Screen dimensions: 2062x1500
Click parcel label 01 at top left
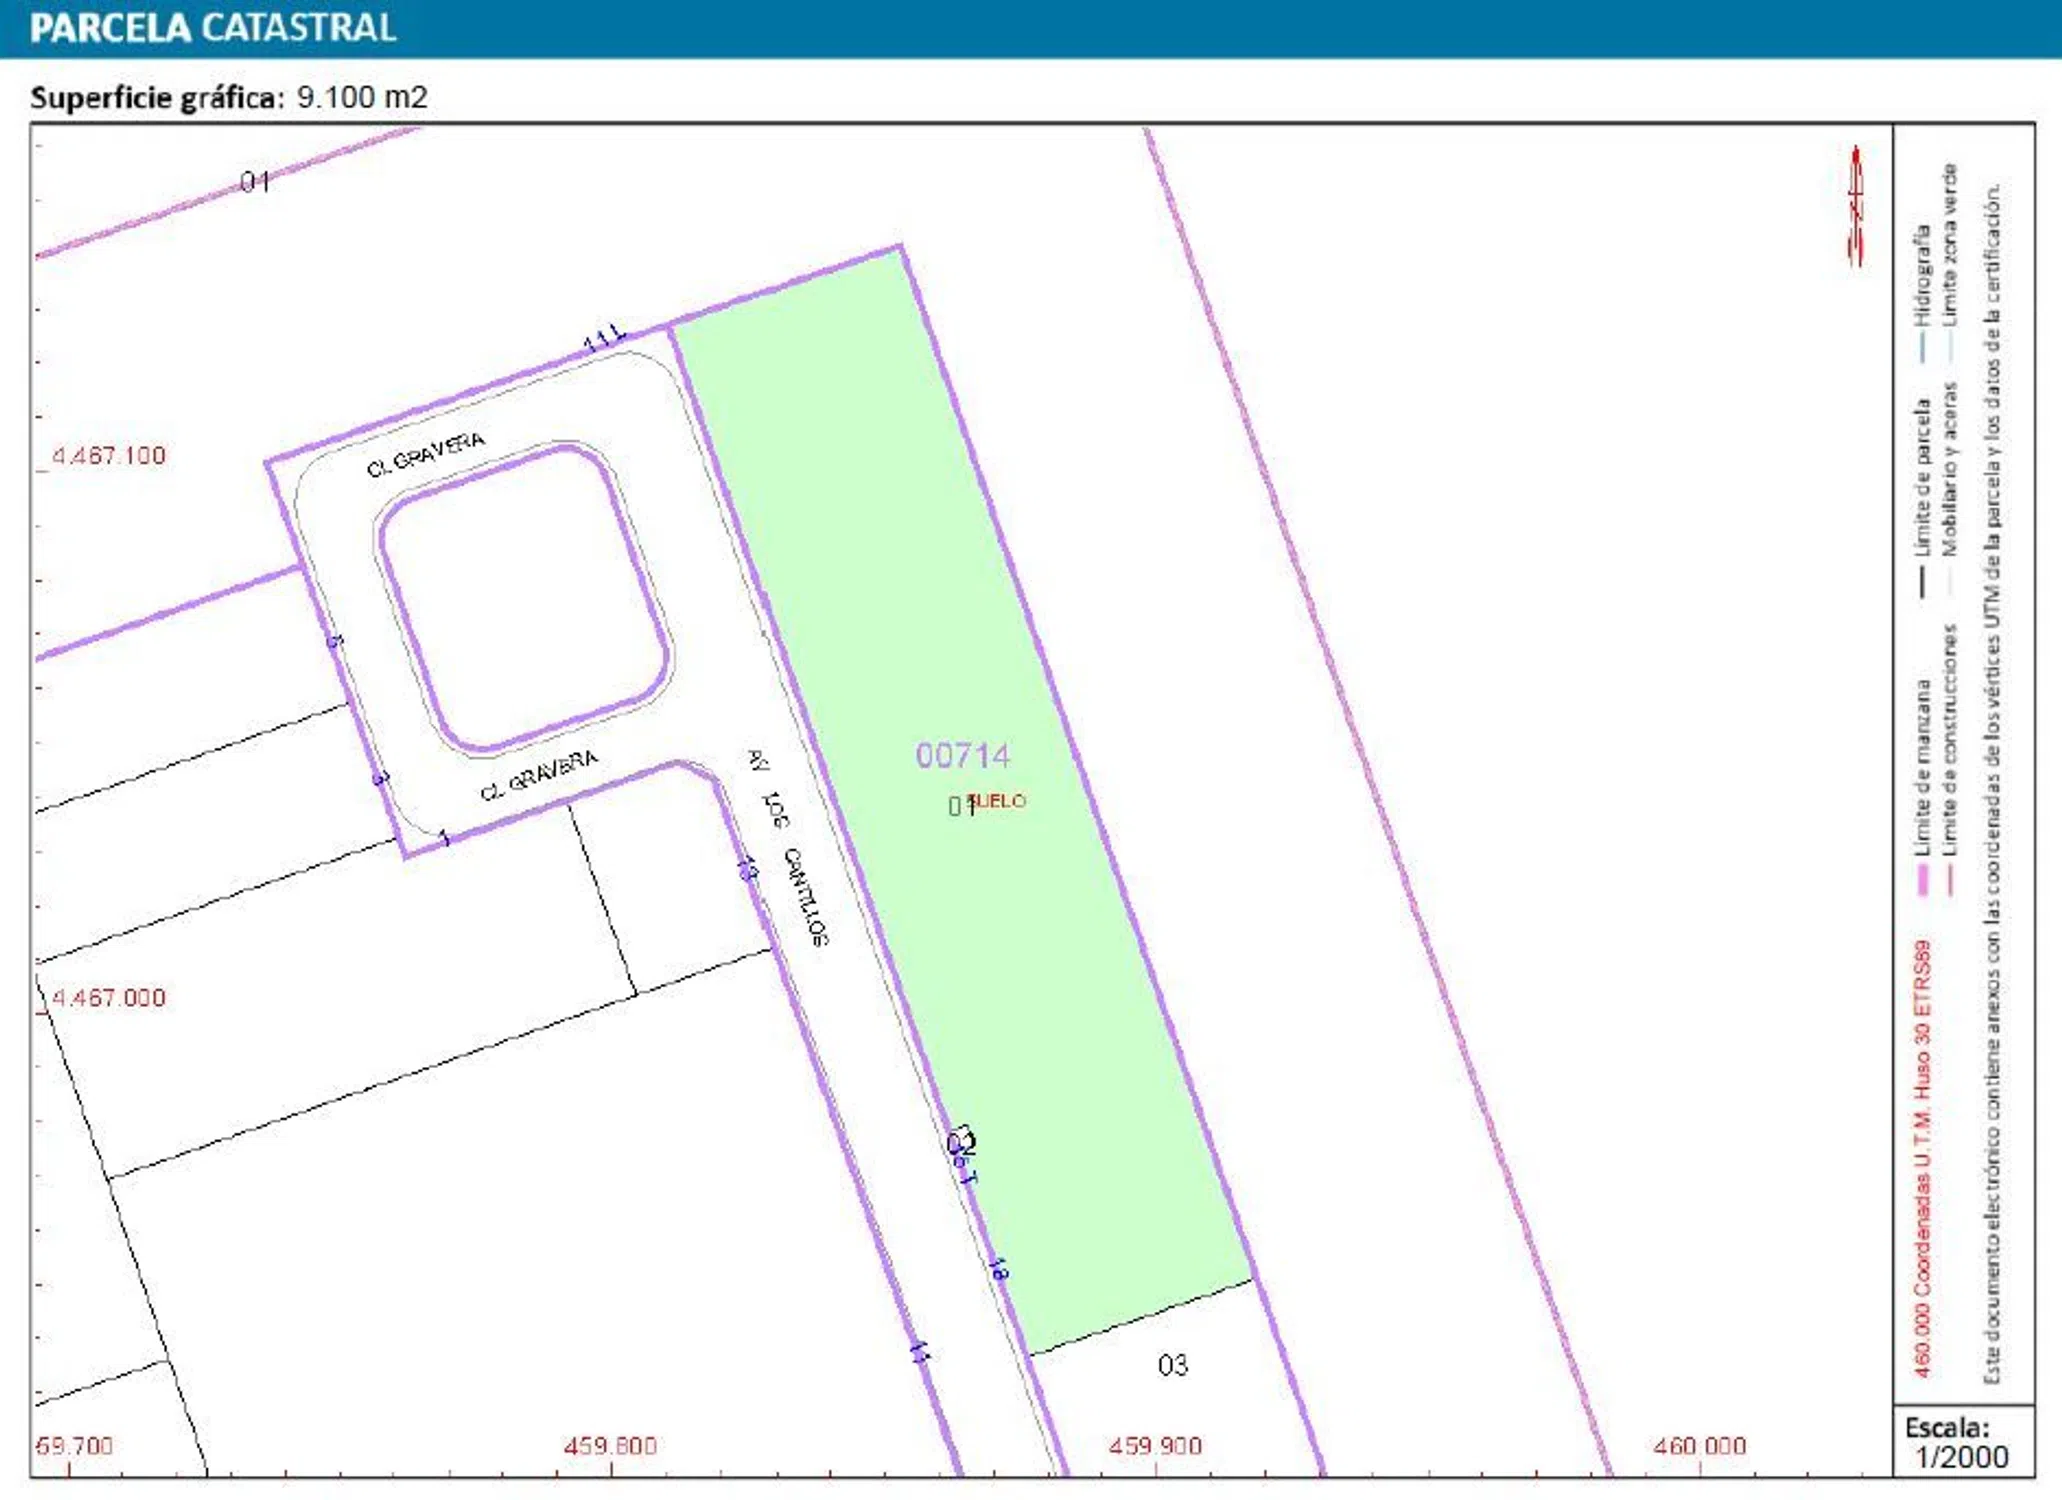(255, 182)
